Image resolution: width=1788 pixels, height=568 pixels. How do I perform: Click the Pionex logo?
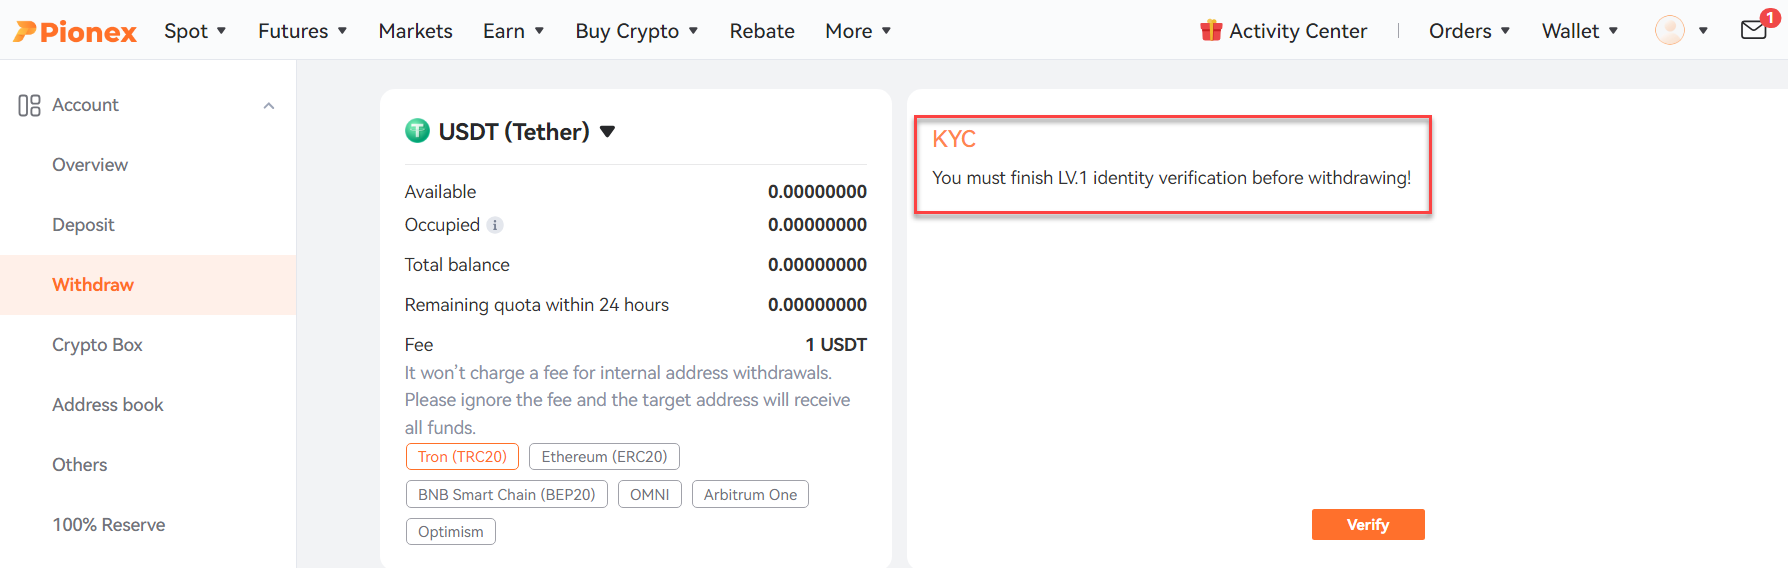[x=75, y=31]
